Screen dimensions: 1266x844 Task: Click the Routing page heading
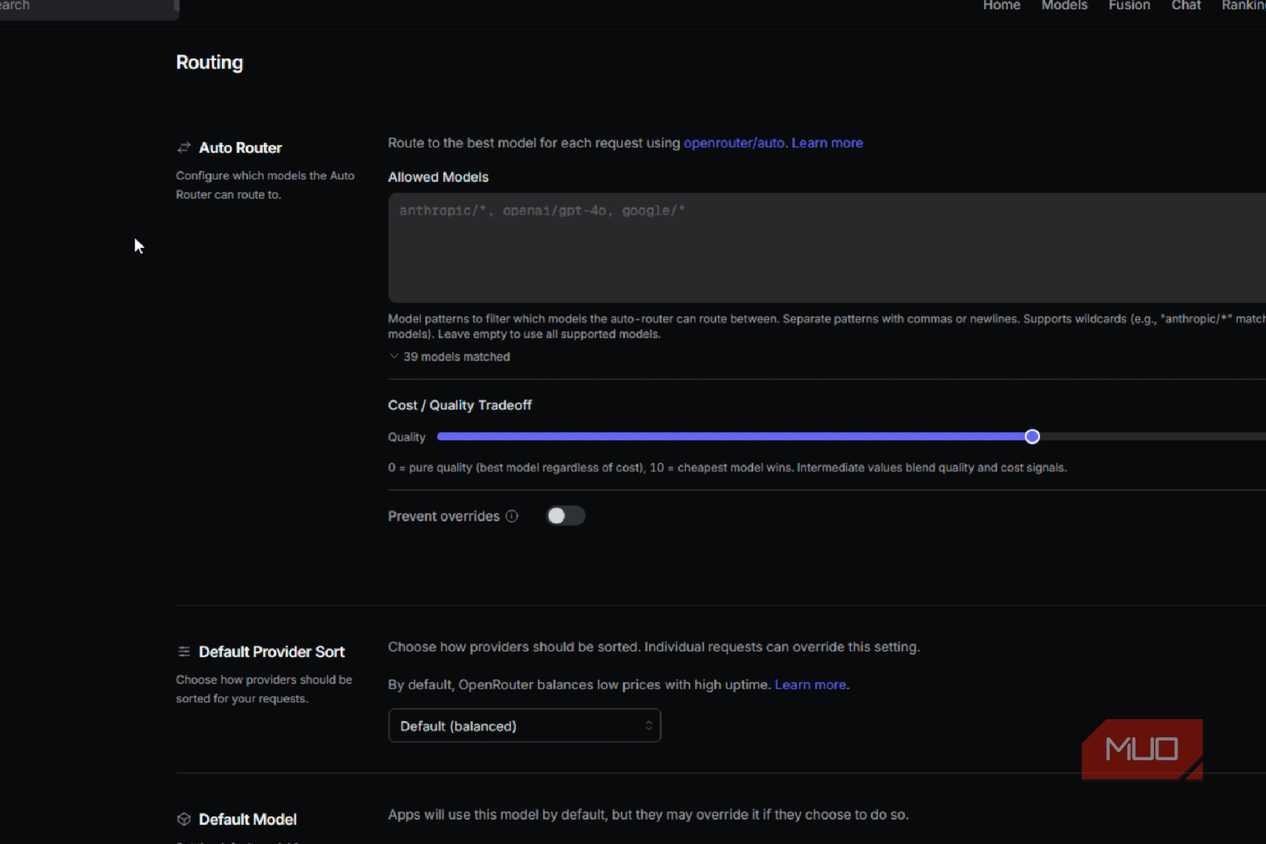pyautogui.click(x=209, y=62)
